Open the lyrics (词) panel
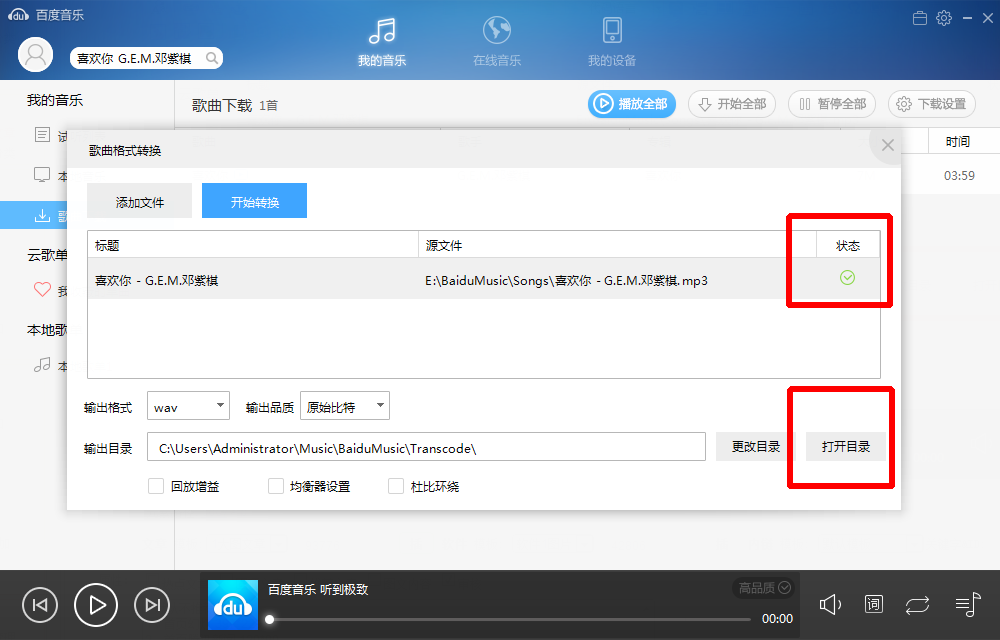 pyautogui.click(x=873, y=604)
